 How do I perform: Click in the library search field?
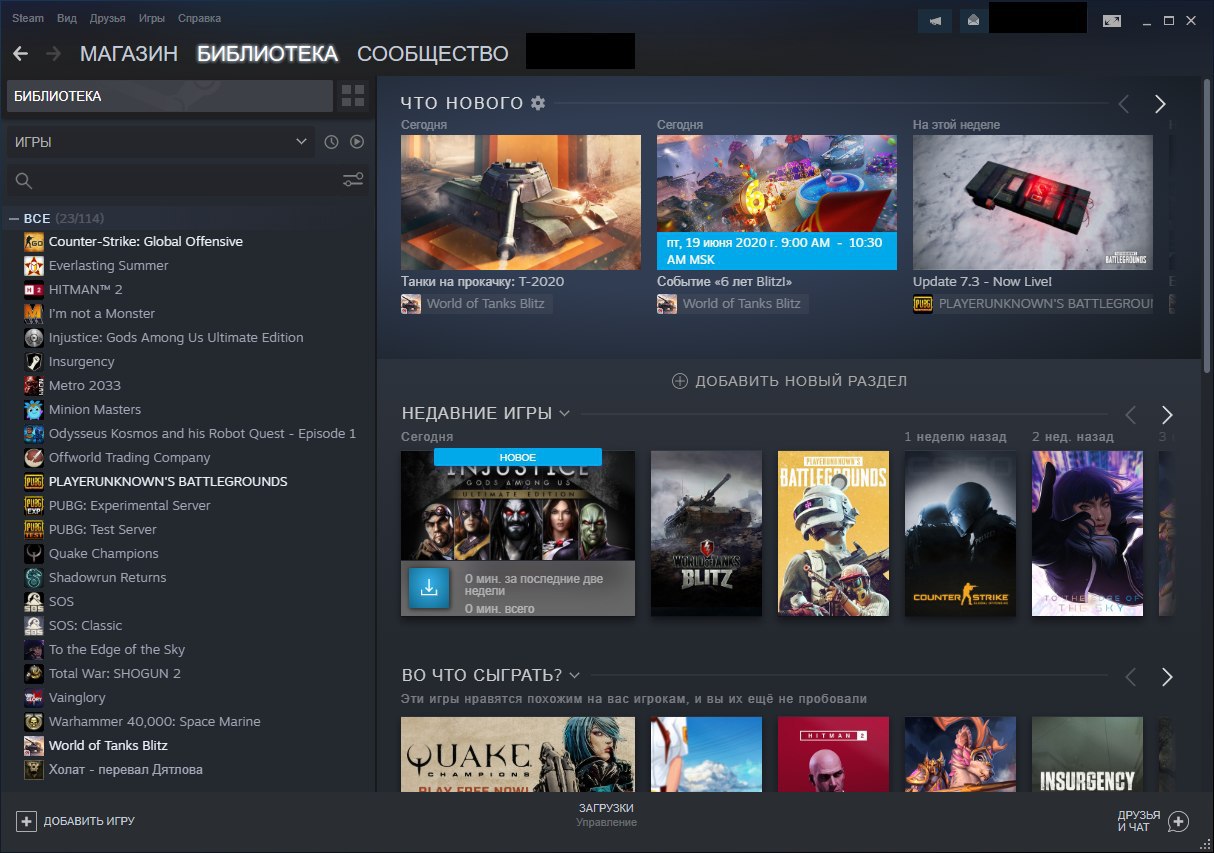click(x=190, y=180)
